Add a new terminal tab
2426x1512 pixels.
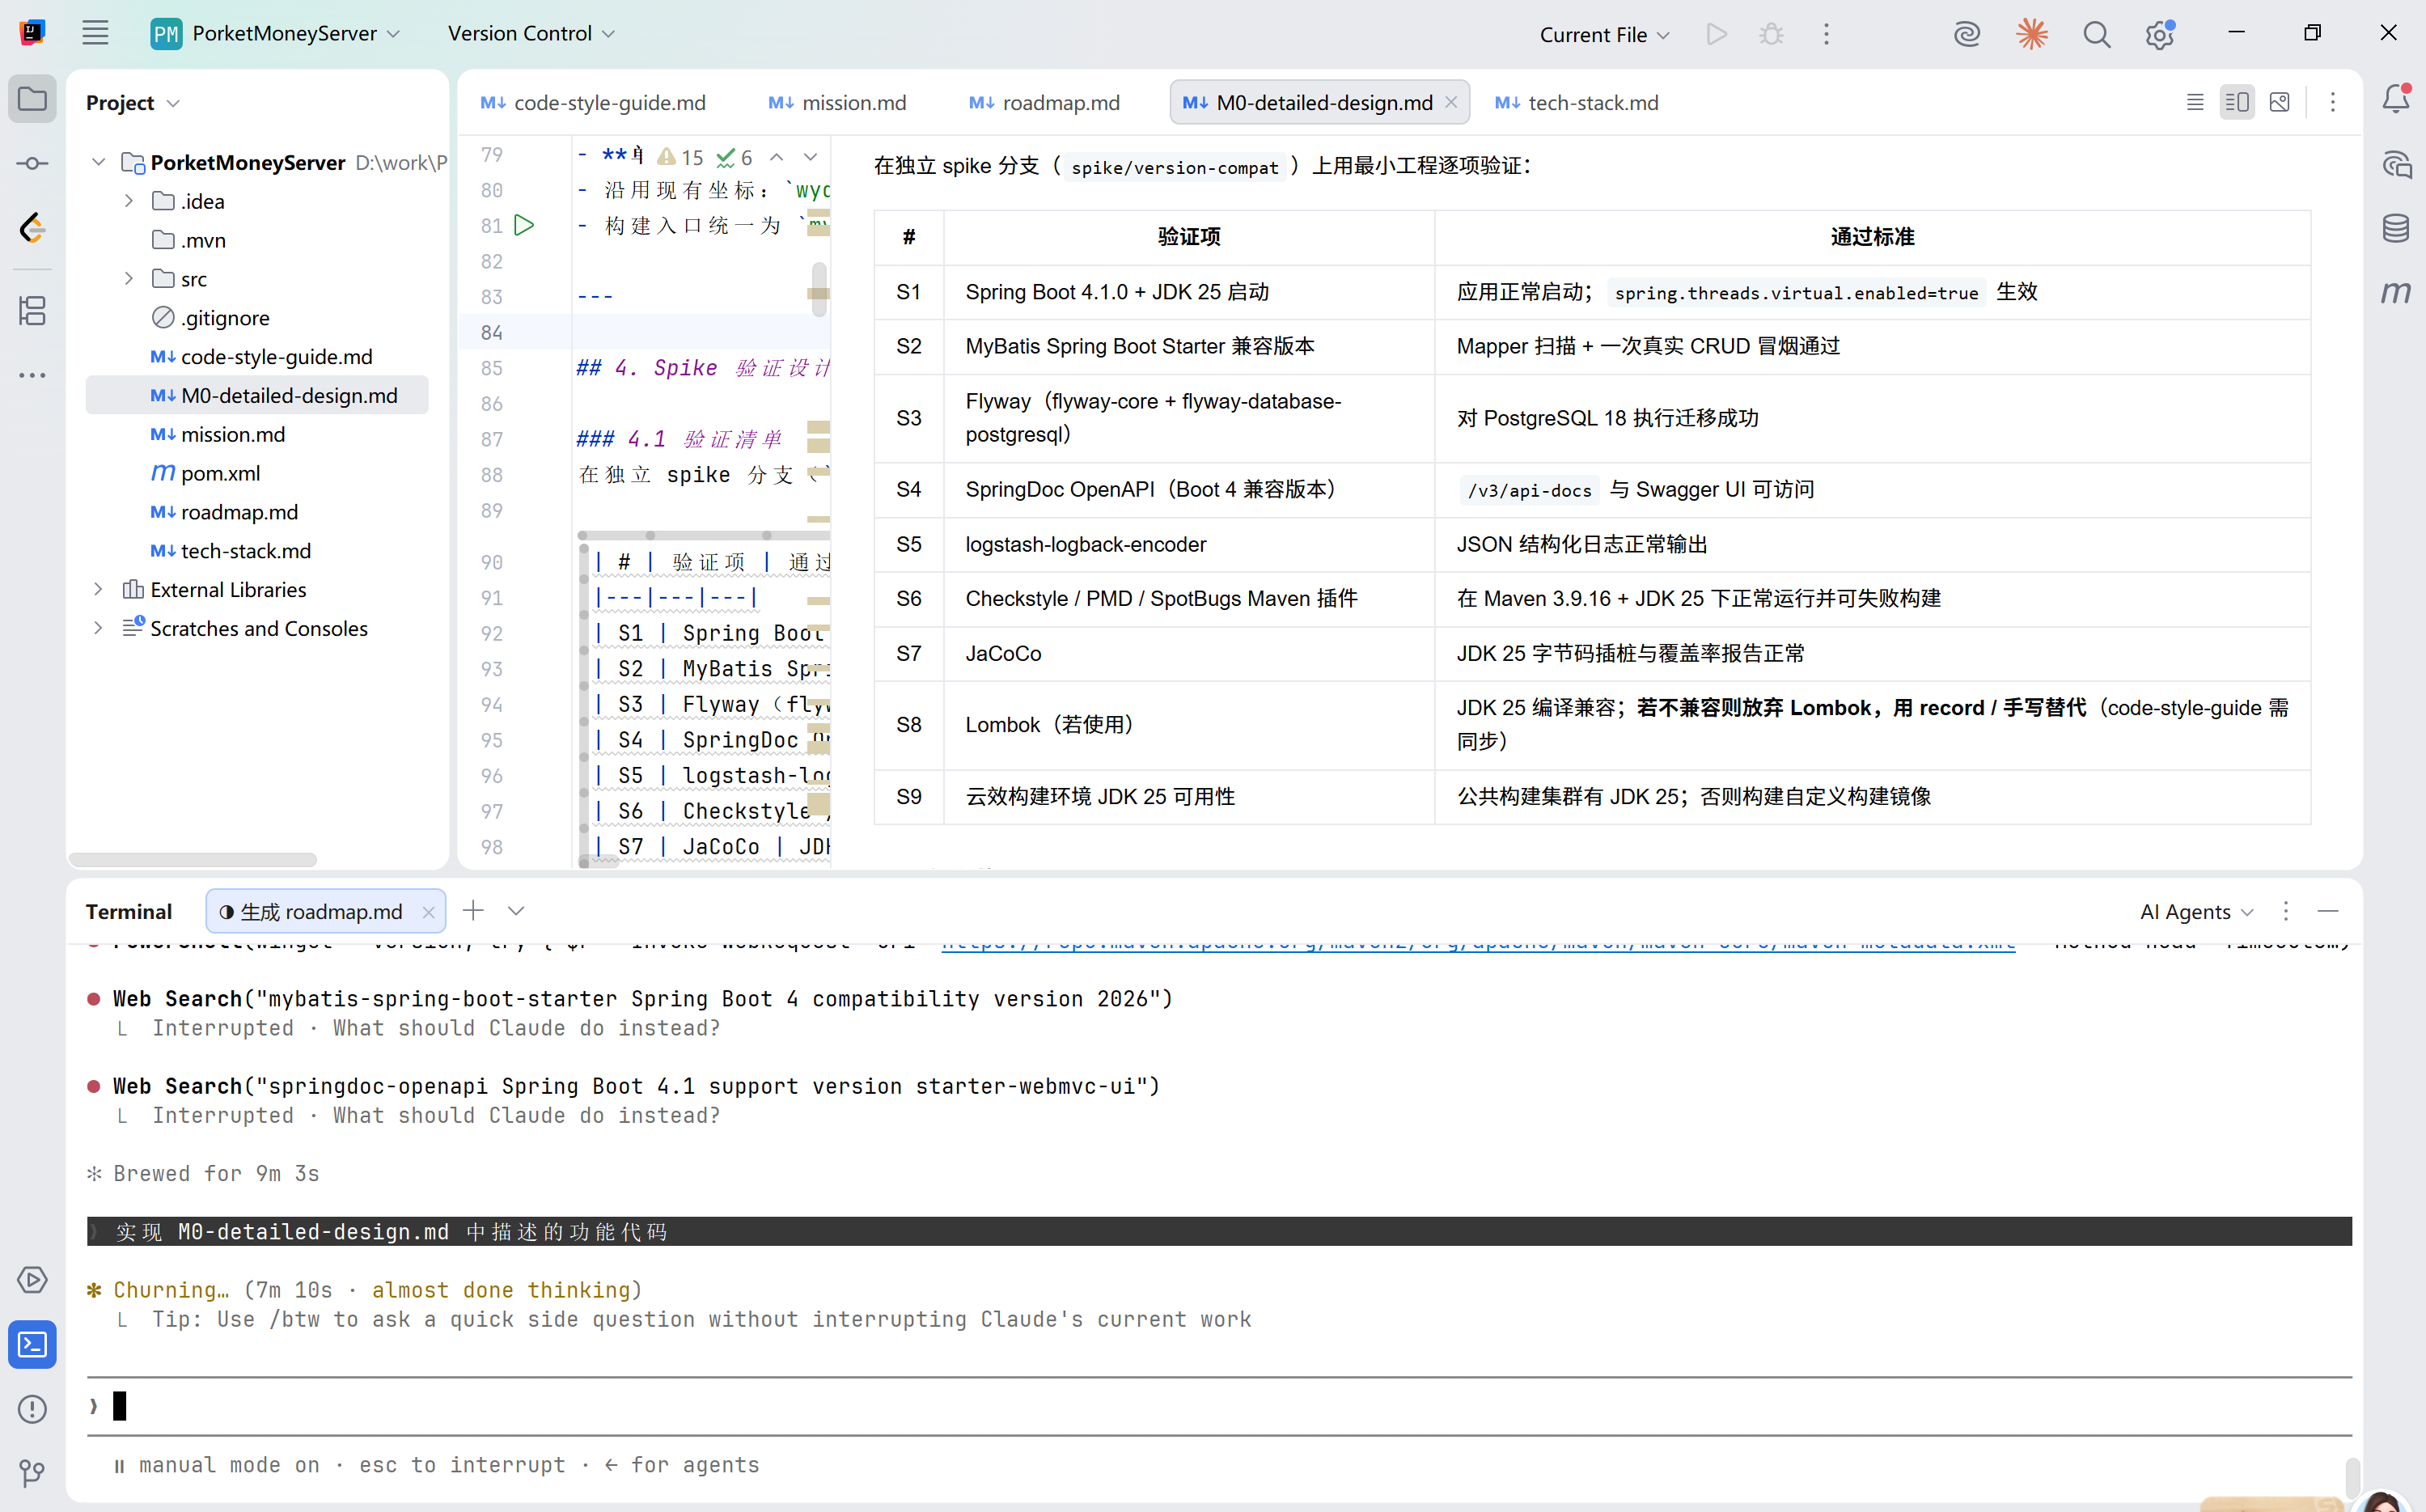[x=473, y=910]
